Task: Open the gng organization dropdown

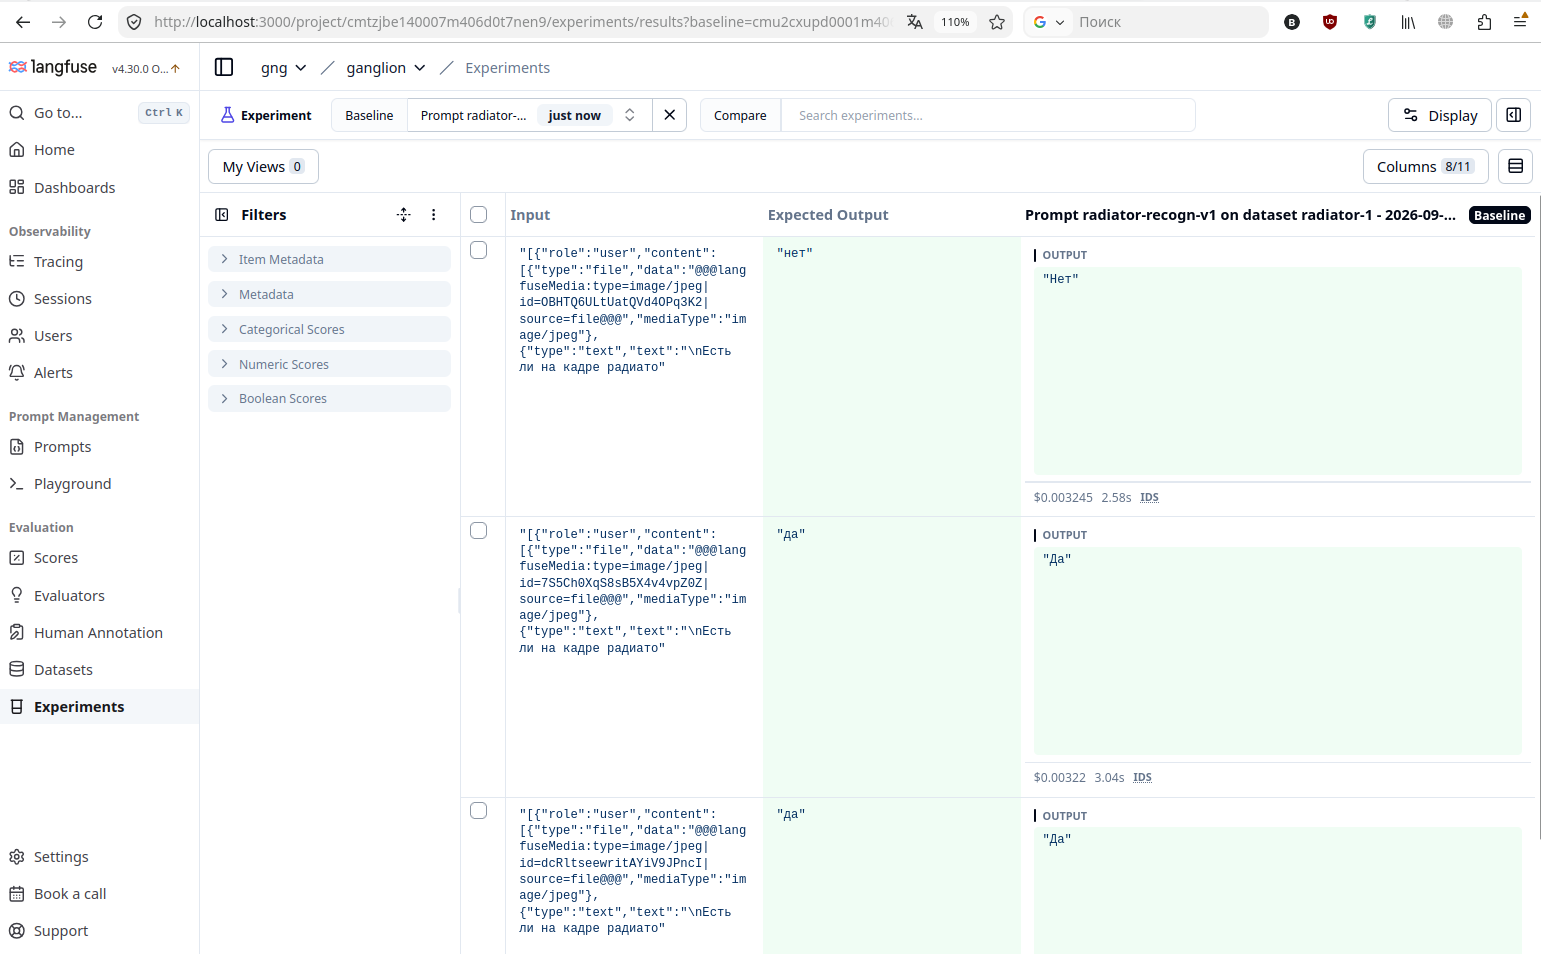Action: (283, 68)
